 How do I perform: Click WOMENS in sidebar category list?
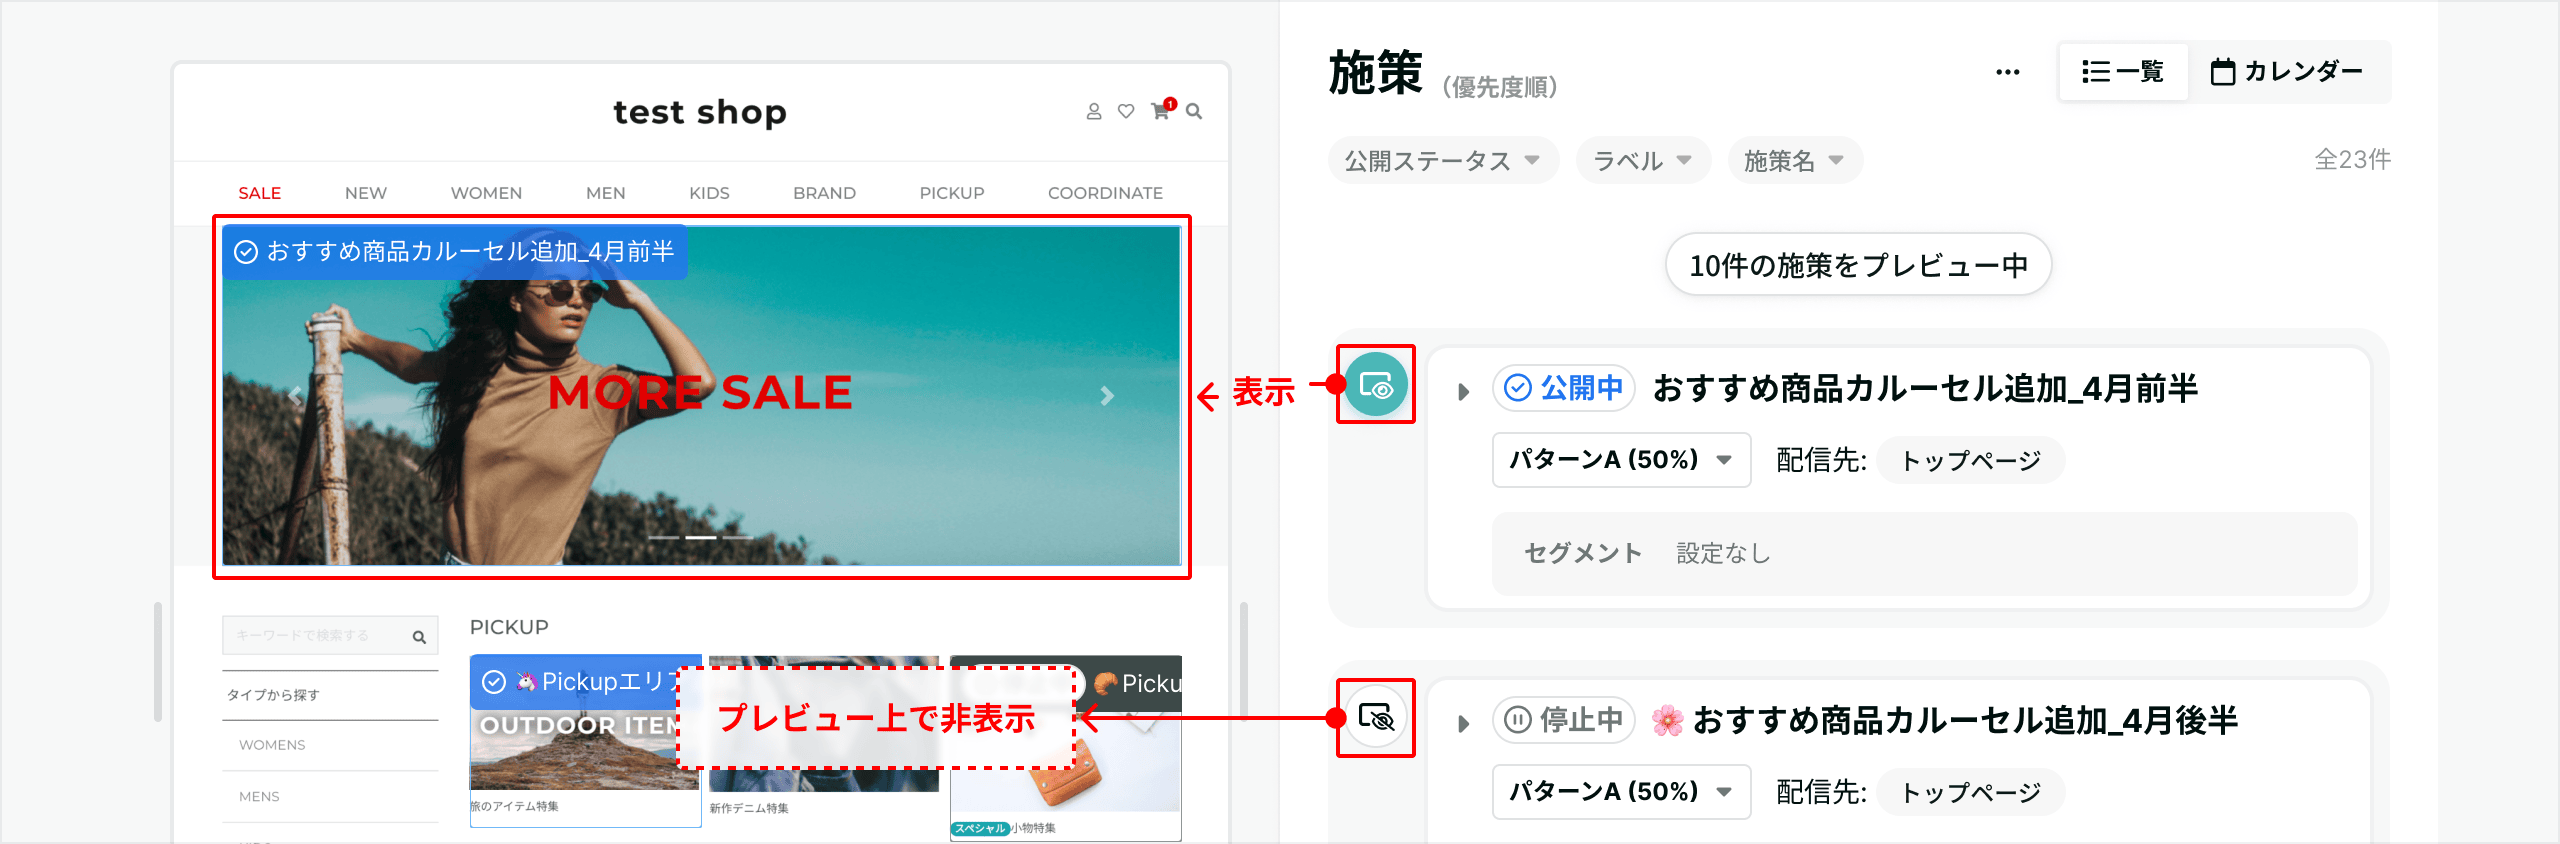272,745
